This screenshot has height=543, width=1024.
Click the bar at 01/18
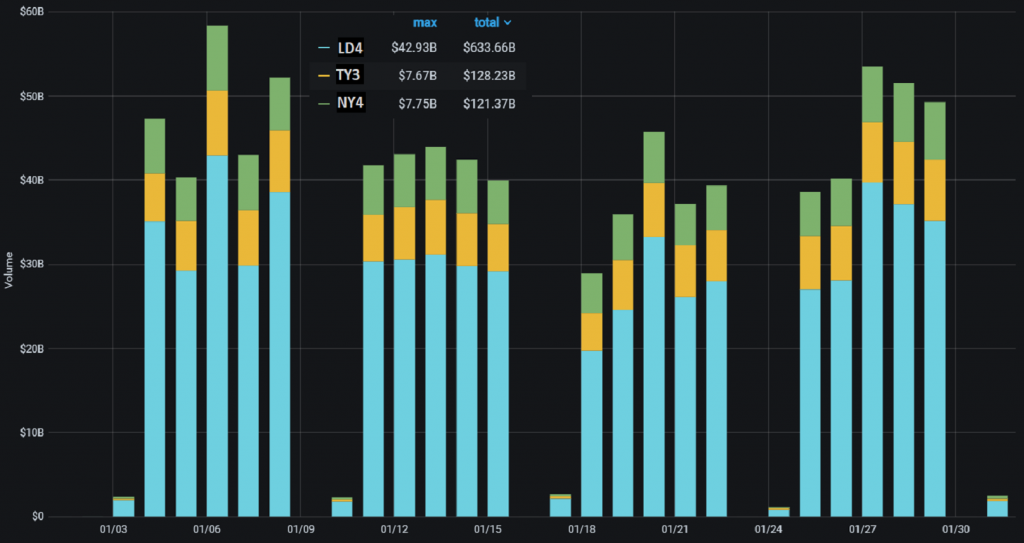point(592,395)
